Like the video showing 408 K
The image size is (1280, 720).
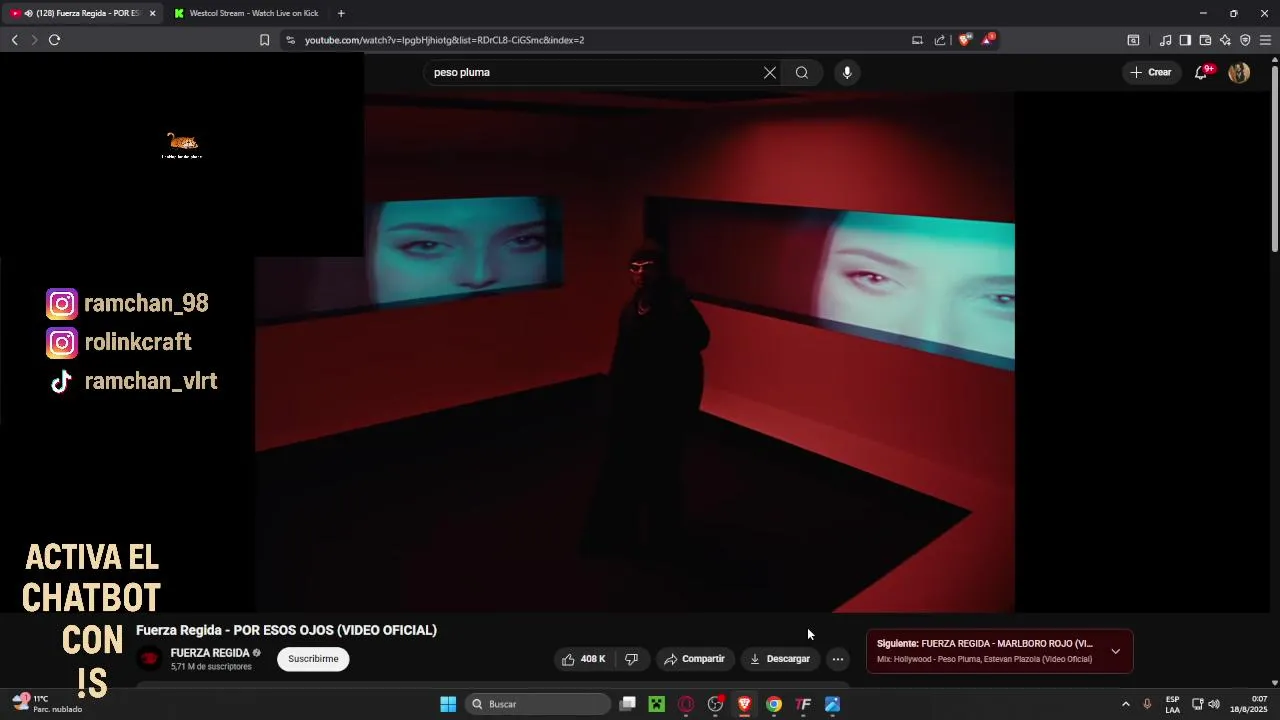(583, 659)
